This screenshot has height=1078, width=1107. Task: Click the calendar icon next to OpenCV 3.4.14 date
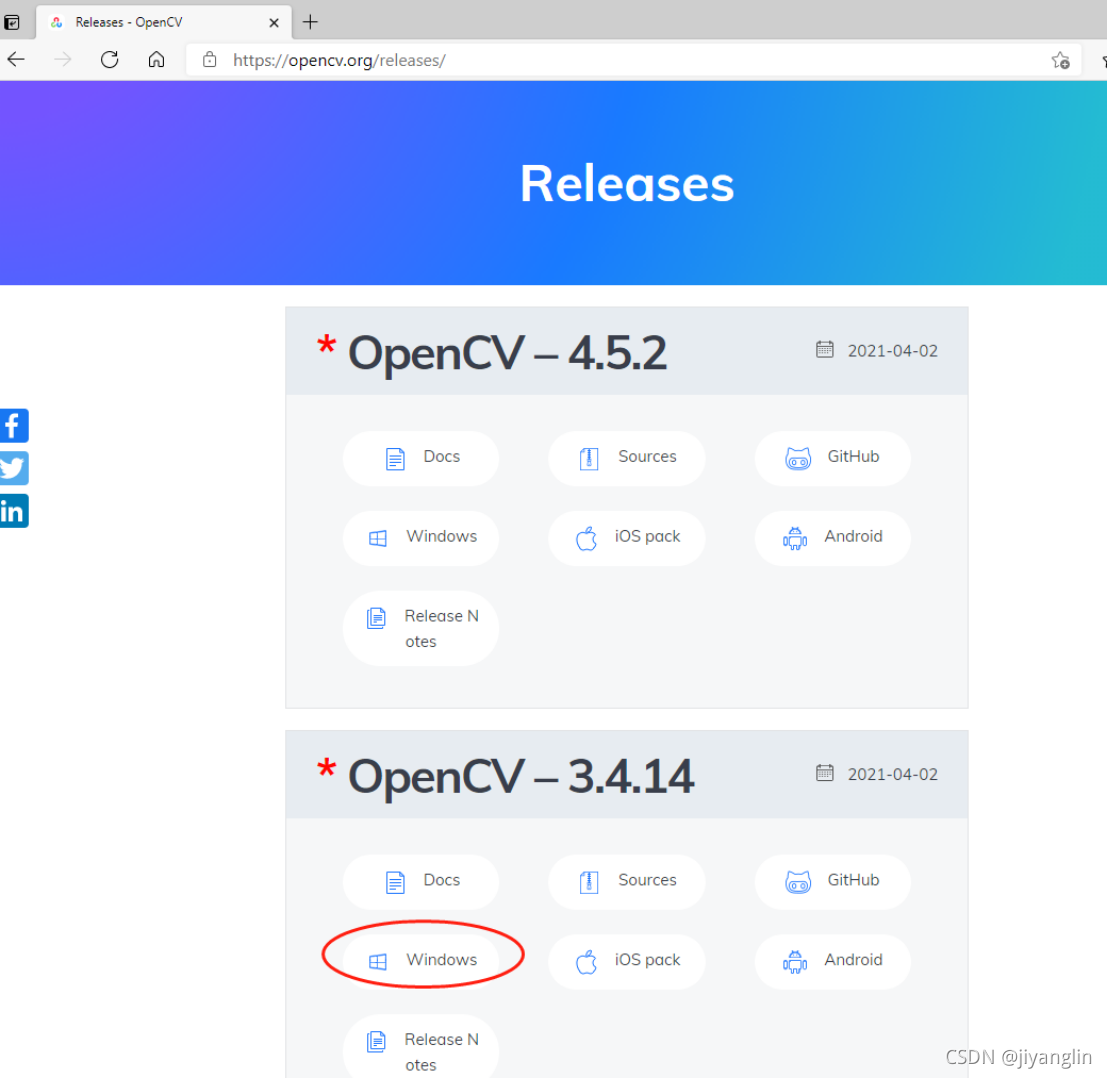pyautogui.click(x=825, y=773)
